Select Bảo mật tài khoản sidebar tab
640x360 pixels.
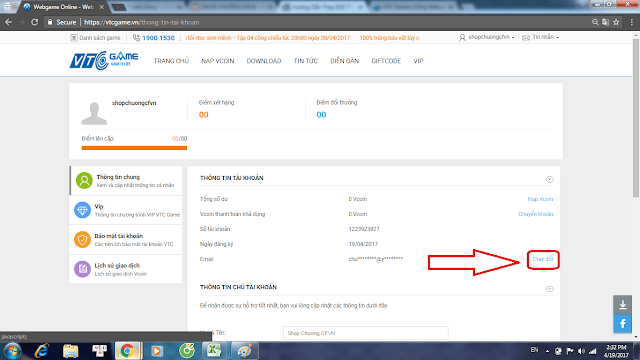pos(126,240)
